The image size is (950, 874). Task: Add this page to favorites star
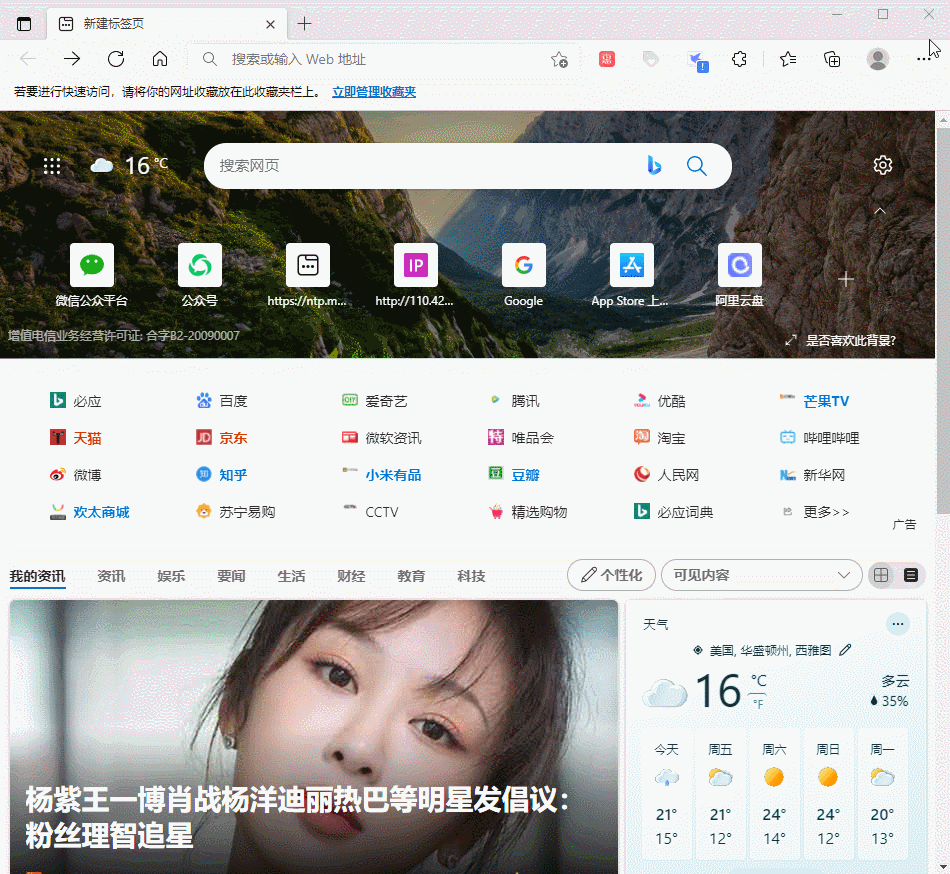pos(559,60)
